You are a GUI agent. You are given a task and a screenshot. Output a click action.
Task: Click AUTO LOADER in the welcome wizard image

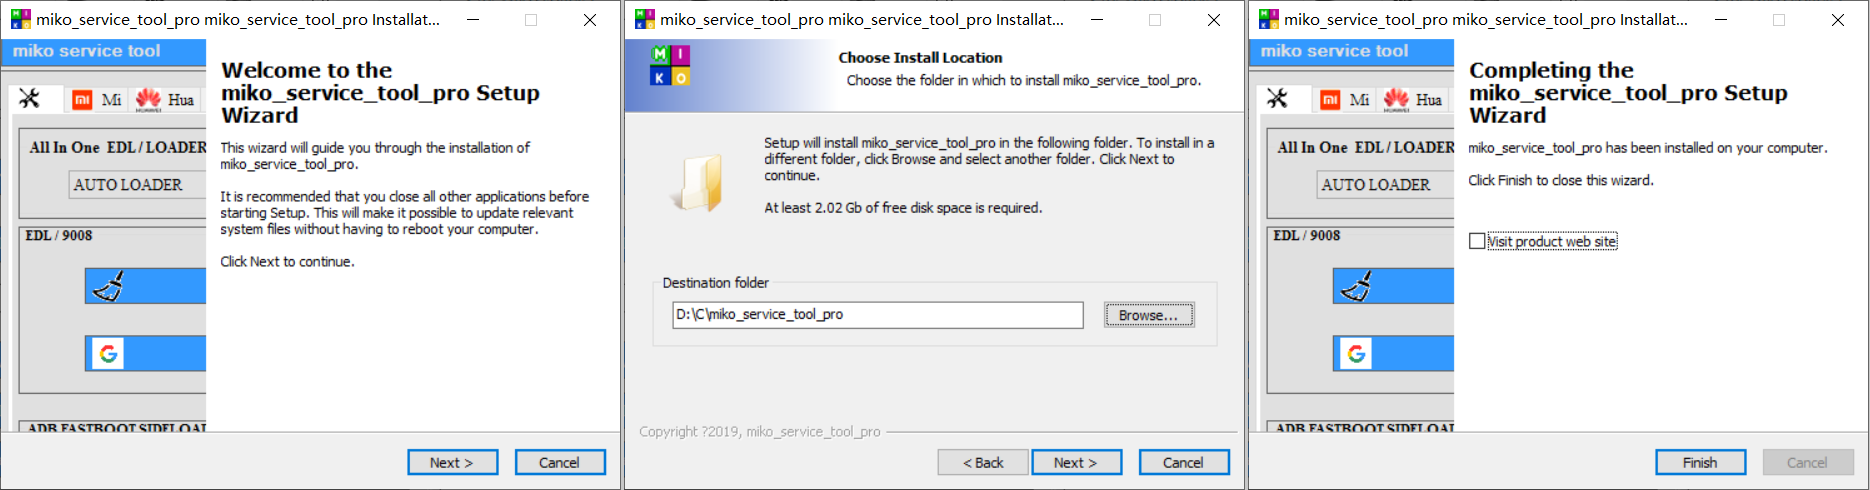coord(128,185)
